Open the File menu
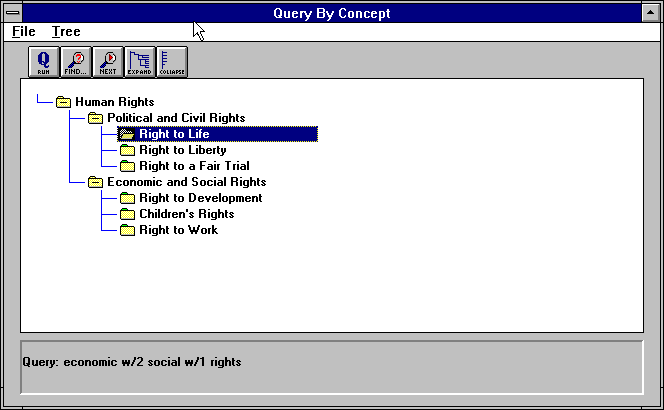 (x=24, y=32)
